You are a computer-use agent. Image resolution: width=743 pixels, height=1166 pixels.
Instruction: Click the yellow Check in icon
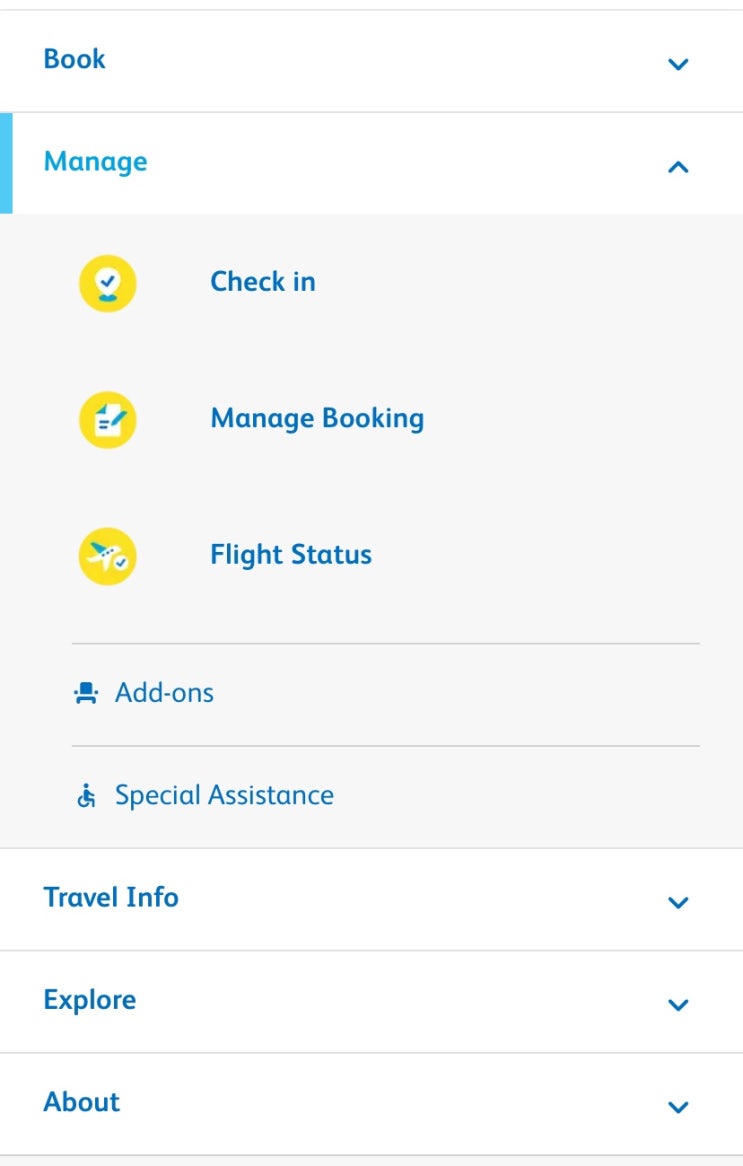108,283
